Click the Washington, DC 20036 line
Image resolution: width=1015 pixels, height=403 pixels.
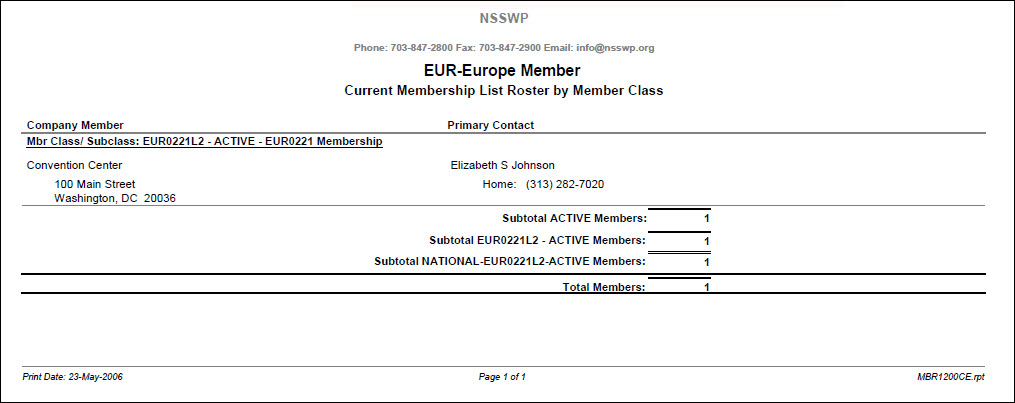click(x=115, y=198)
